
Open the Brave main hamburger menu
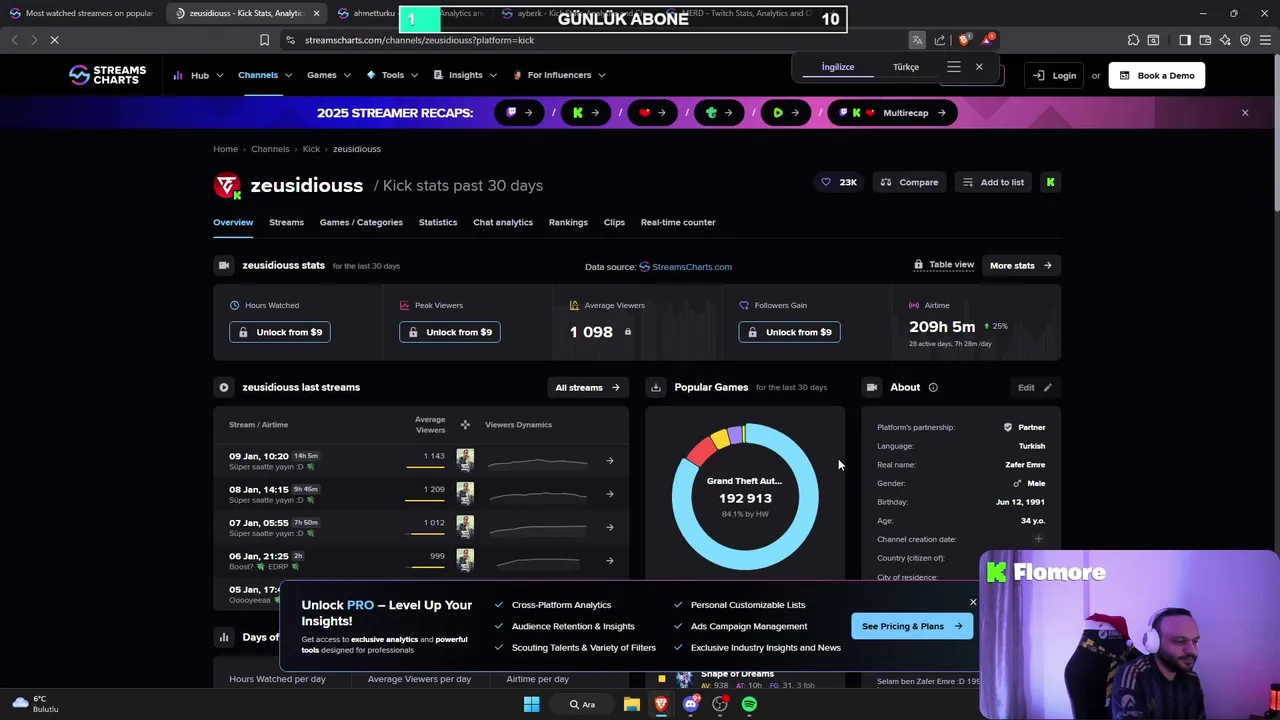tap(1264, 40)
